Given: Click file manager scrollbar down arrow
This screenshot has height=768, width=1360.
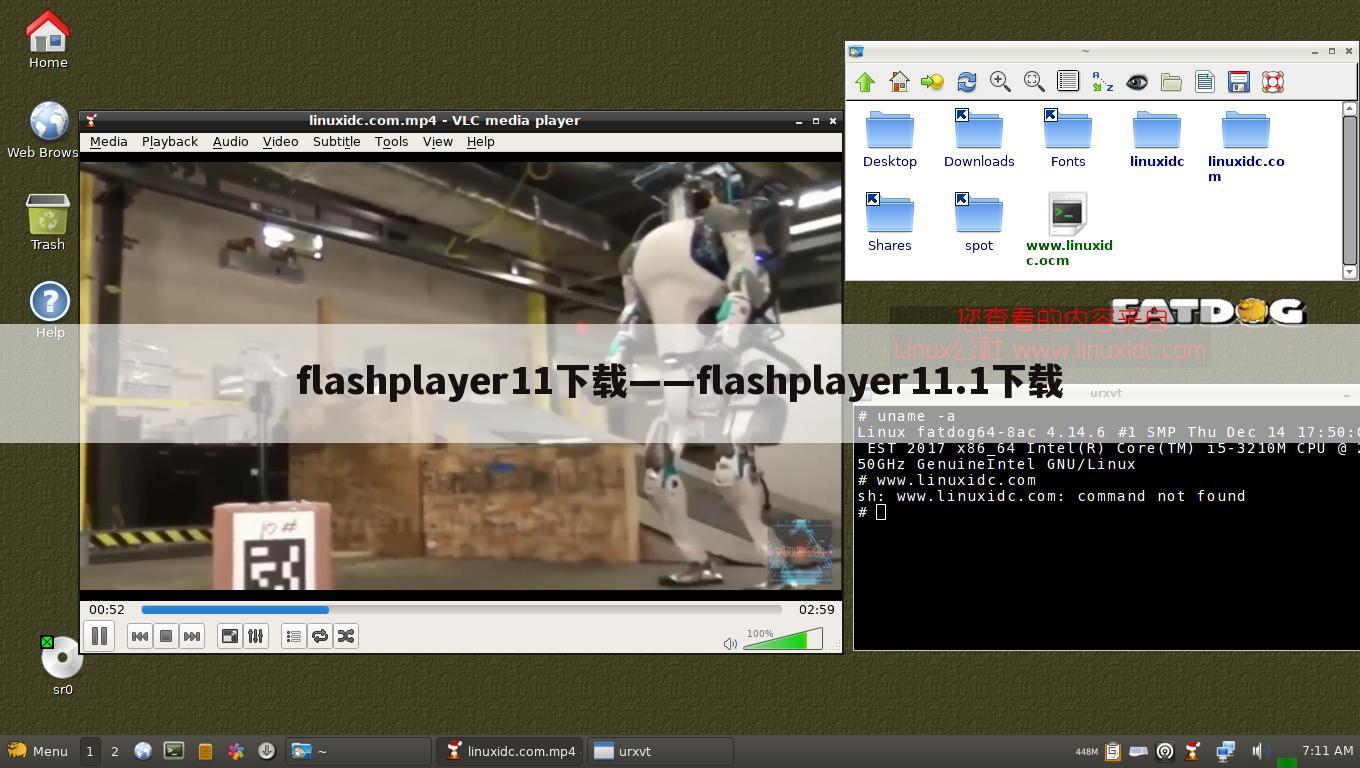Looking at the screenshot, I should (1349, 272).
